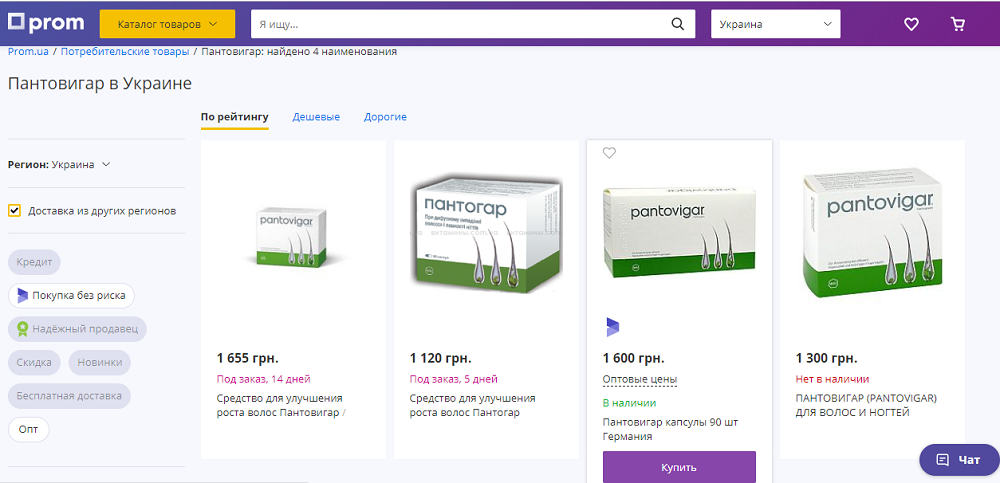Open favorites heart icon in header

click(x=911, y=24)
